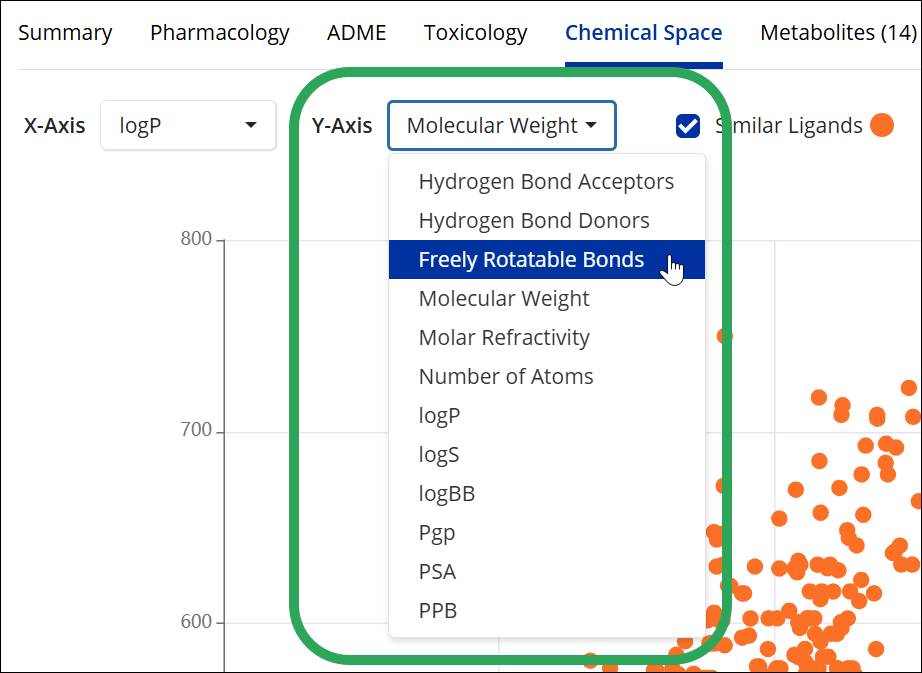The image size is (922, 673).
Task: Click the orange Similar Ligands legend dot
Action: (x=881, y=126)
